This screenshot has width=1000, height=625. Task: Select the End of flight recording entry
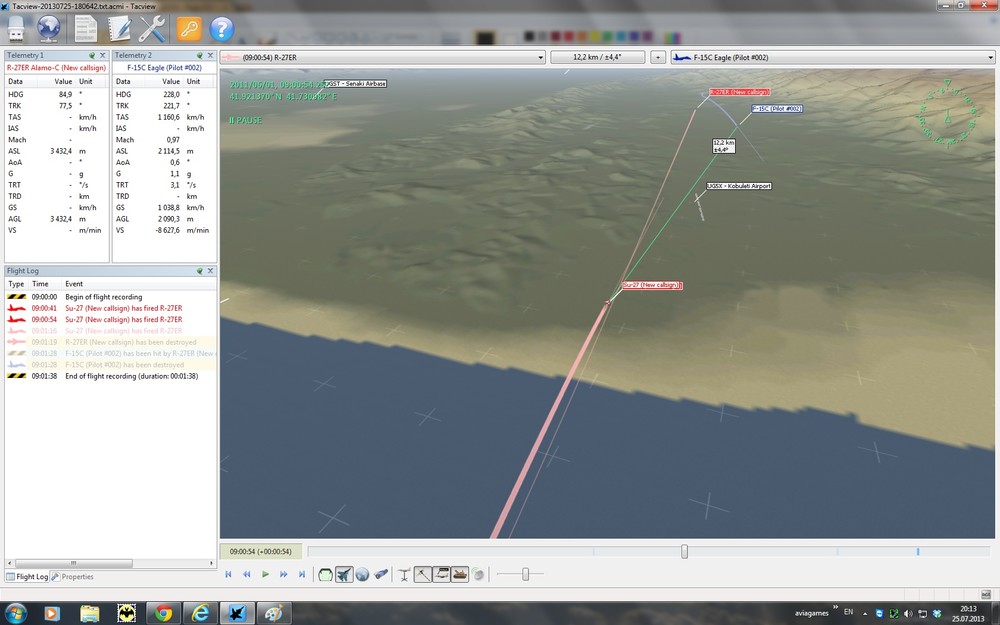click(x=110, y=376)
